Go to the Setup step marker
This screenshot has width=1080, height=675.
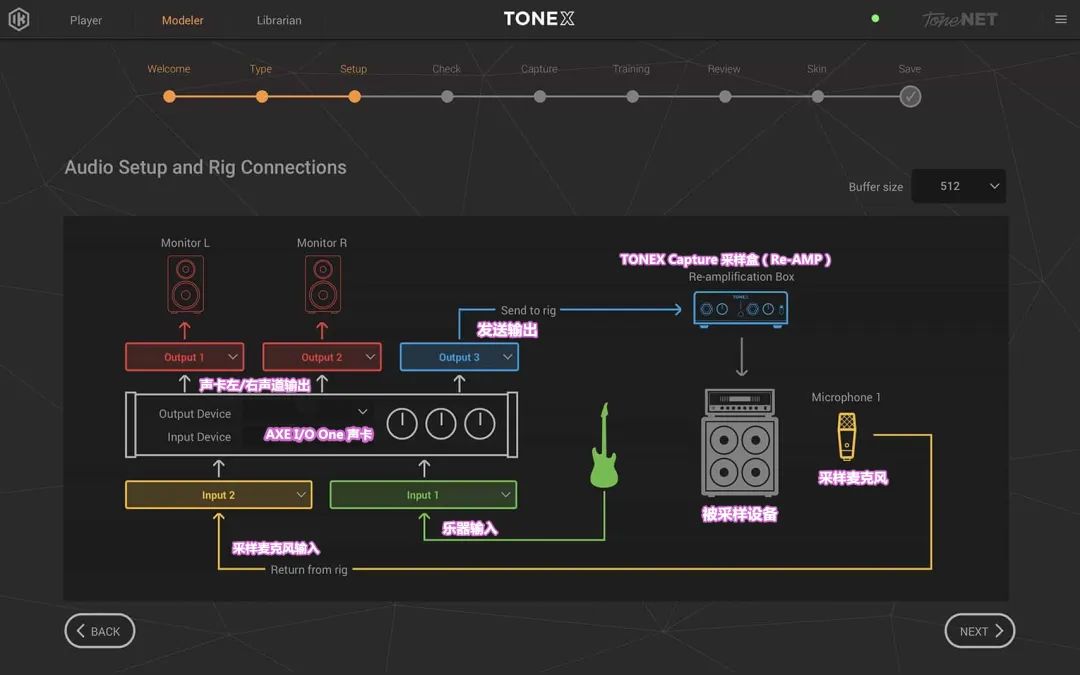(x=354, y=96)
